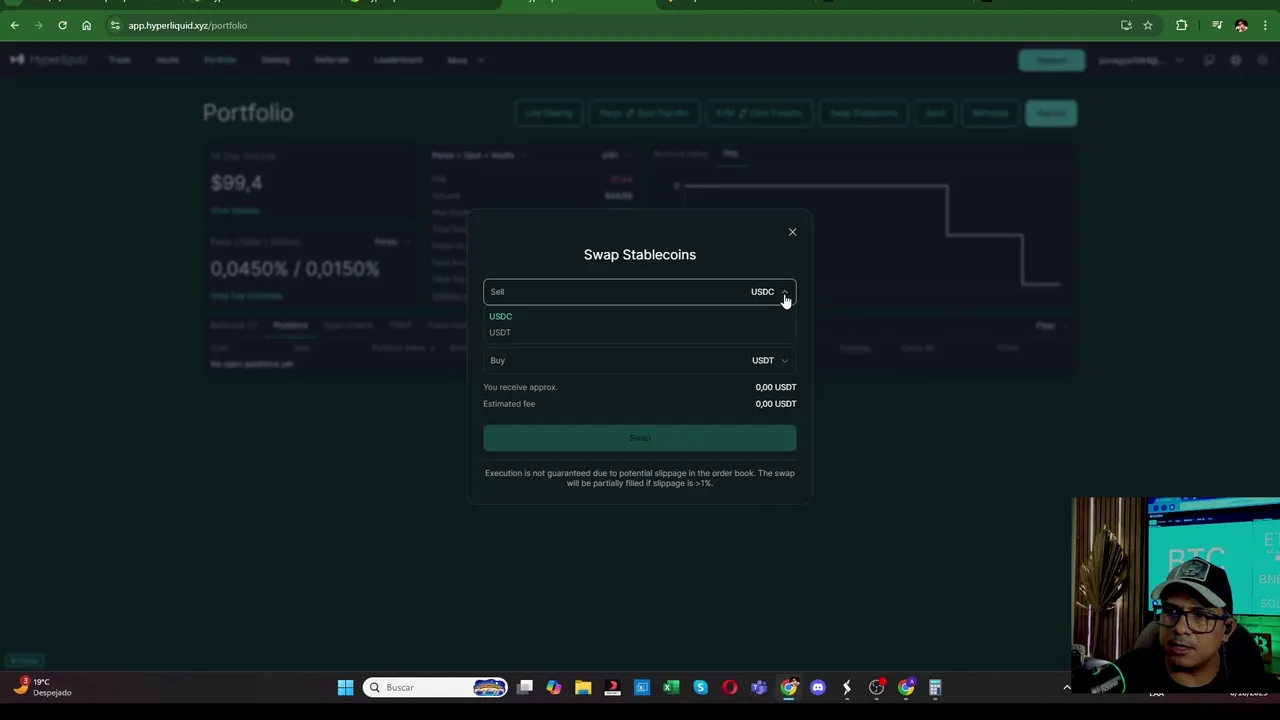Open Task View from the taskbar
This screenshot has height=720, width=1280.
coord(525,688)
